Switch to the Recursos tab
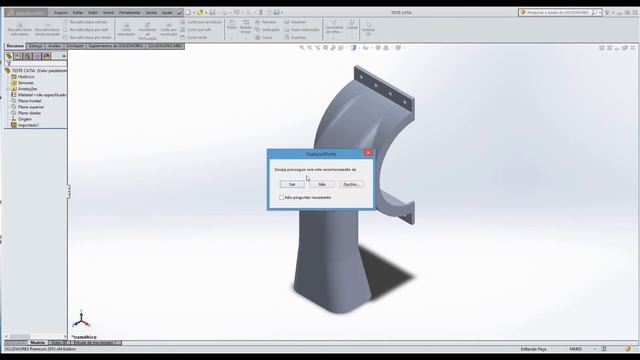 (x=15, y=46)
